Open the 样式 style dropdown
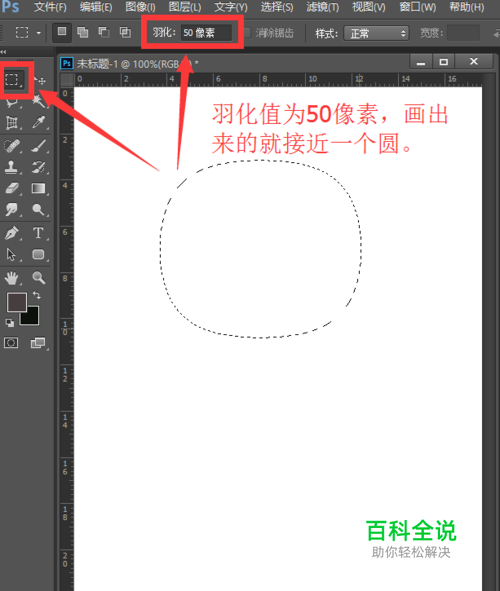This screenshot has width=500, height=591. [376, 34]
